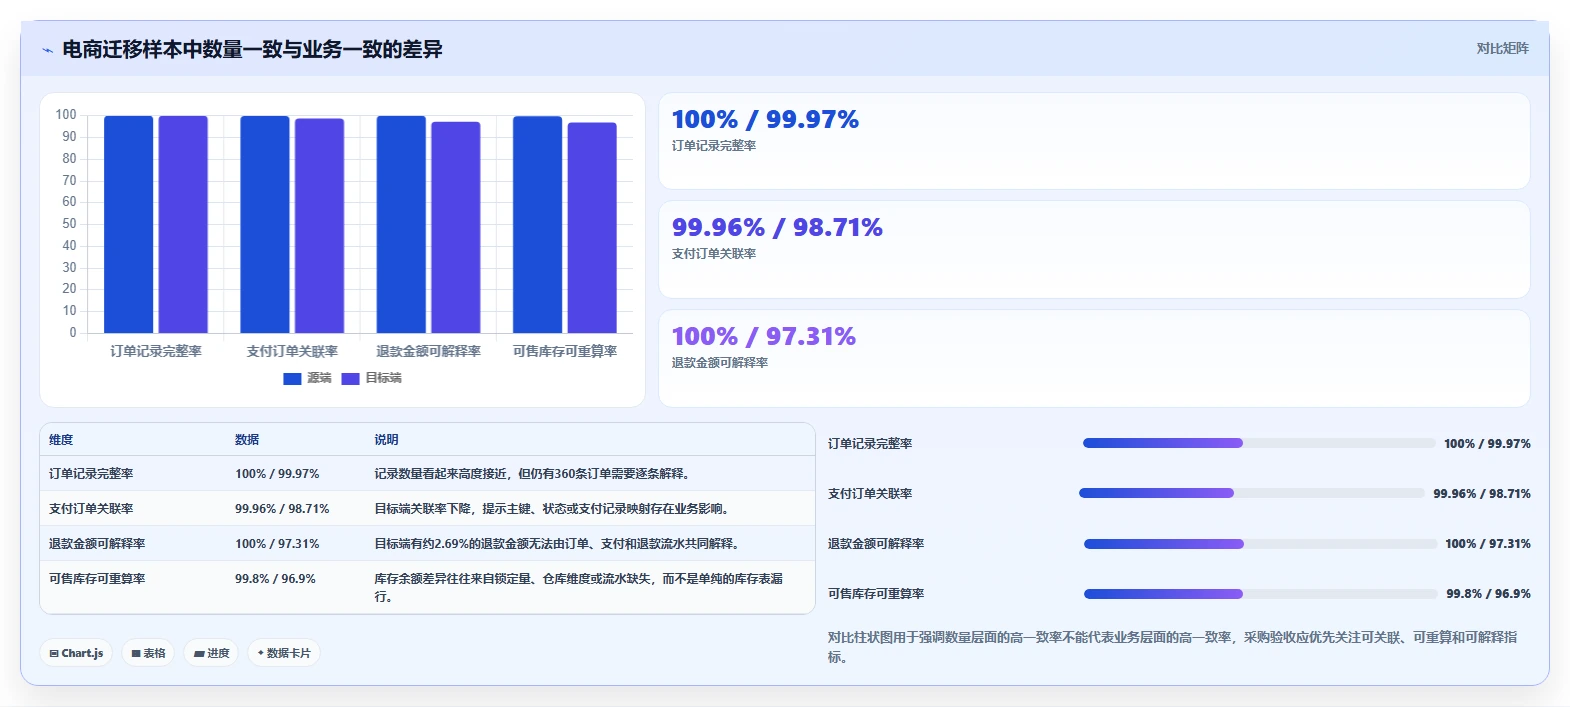This screenshot has width=1570, height=707.
Task: Click the 可售库存可重算率 x-axis label
Action: 565,352
